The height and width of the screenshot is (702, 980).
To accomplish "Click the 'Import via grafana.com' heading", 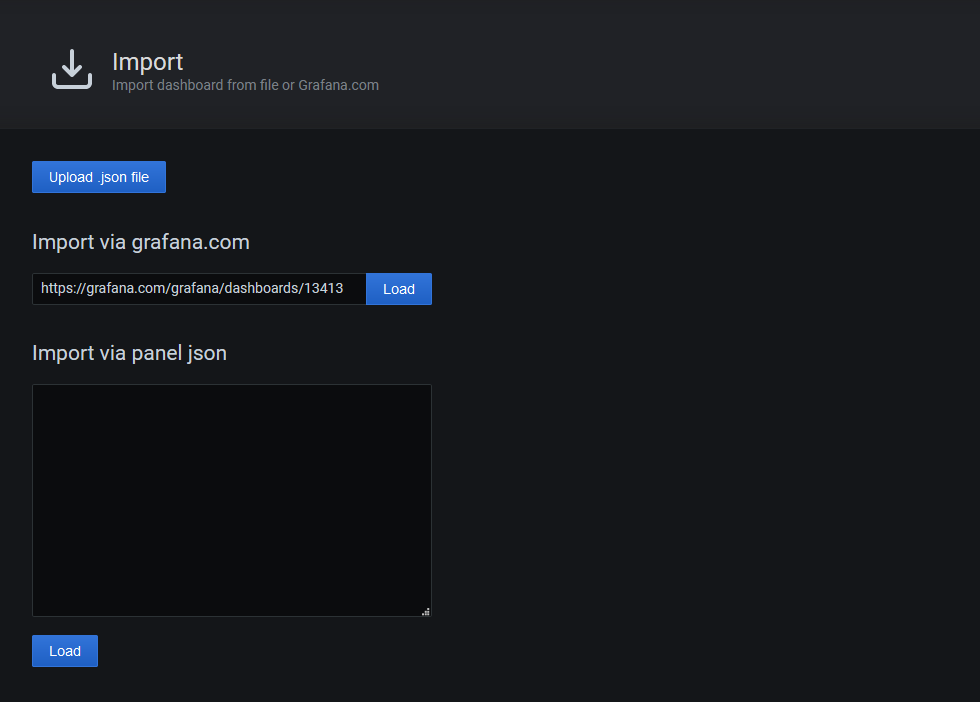I will tap(141, 242).
